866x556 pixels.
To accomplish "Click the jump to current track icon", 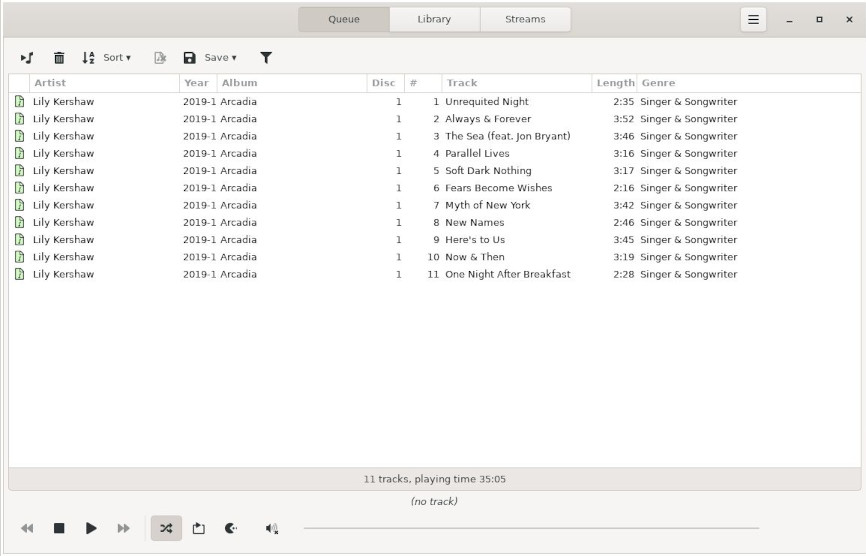I will coord(27,58).
